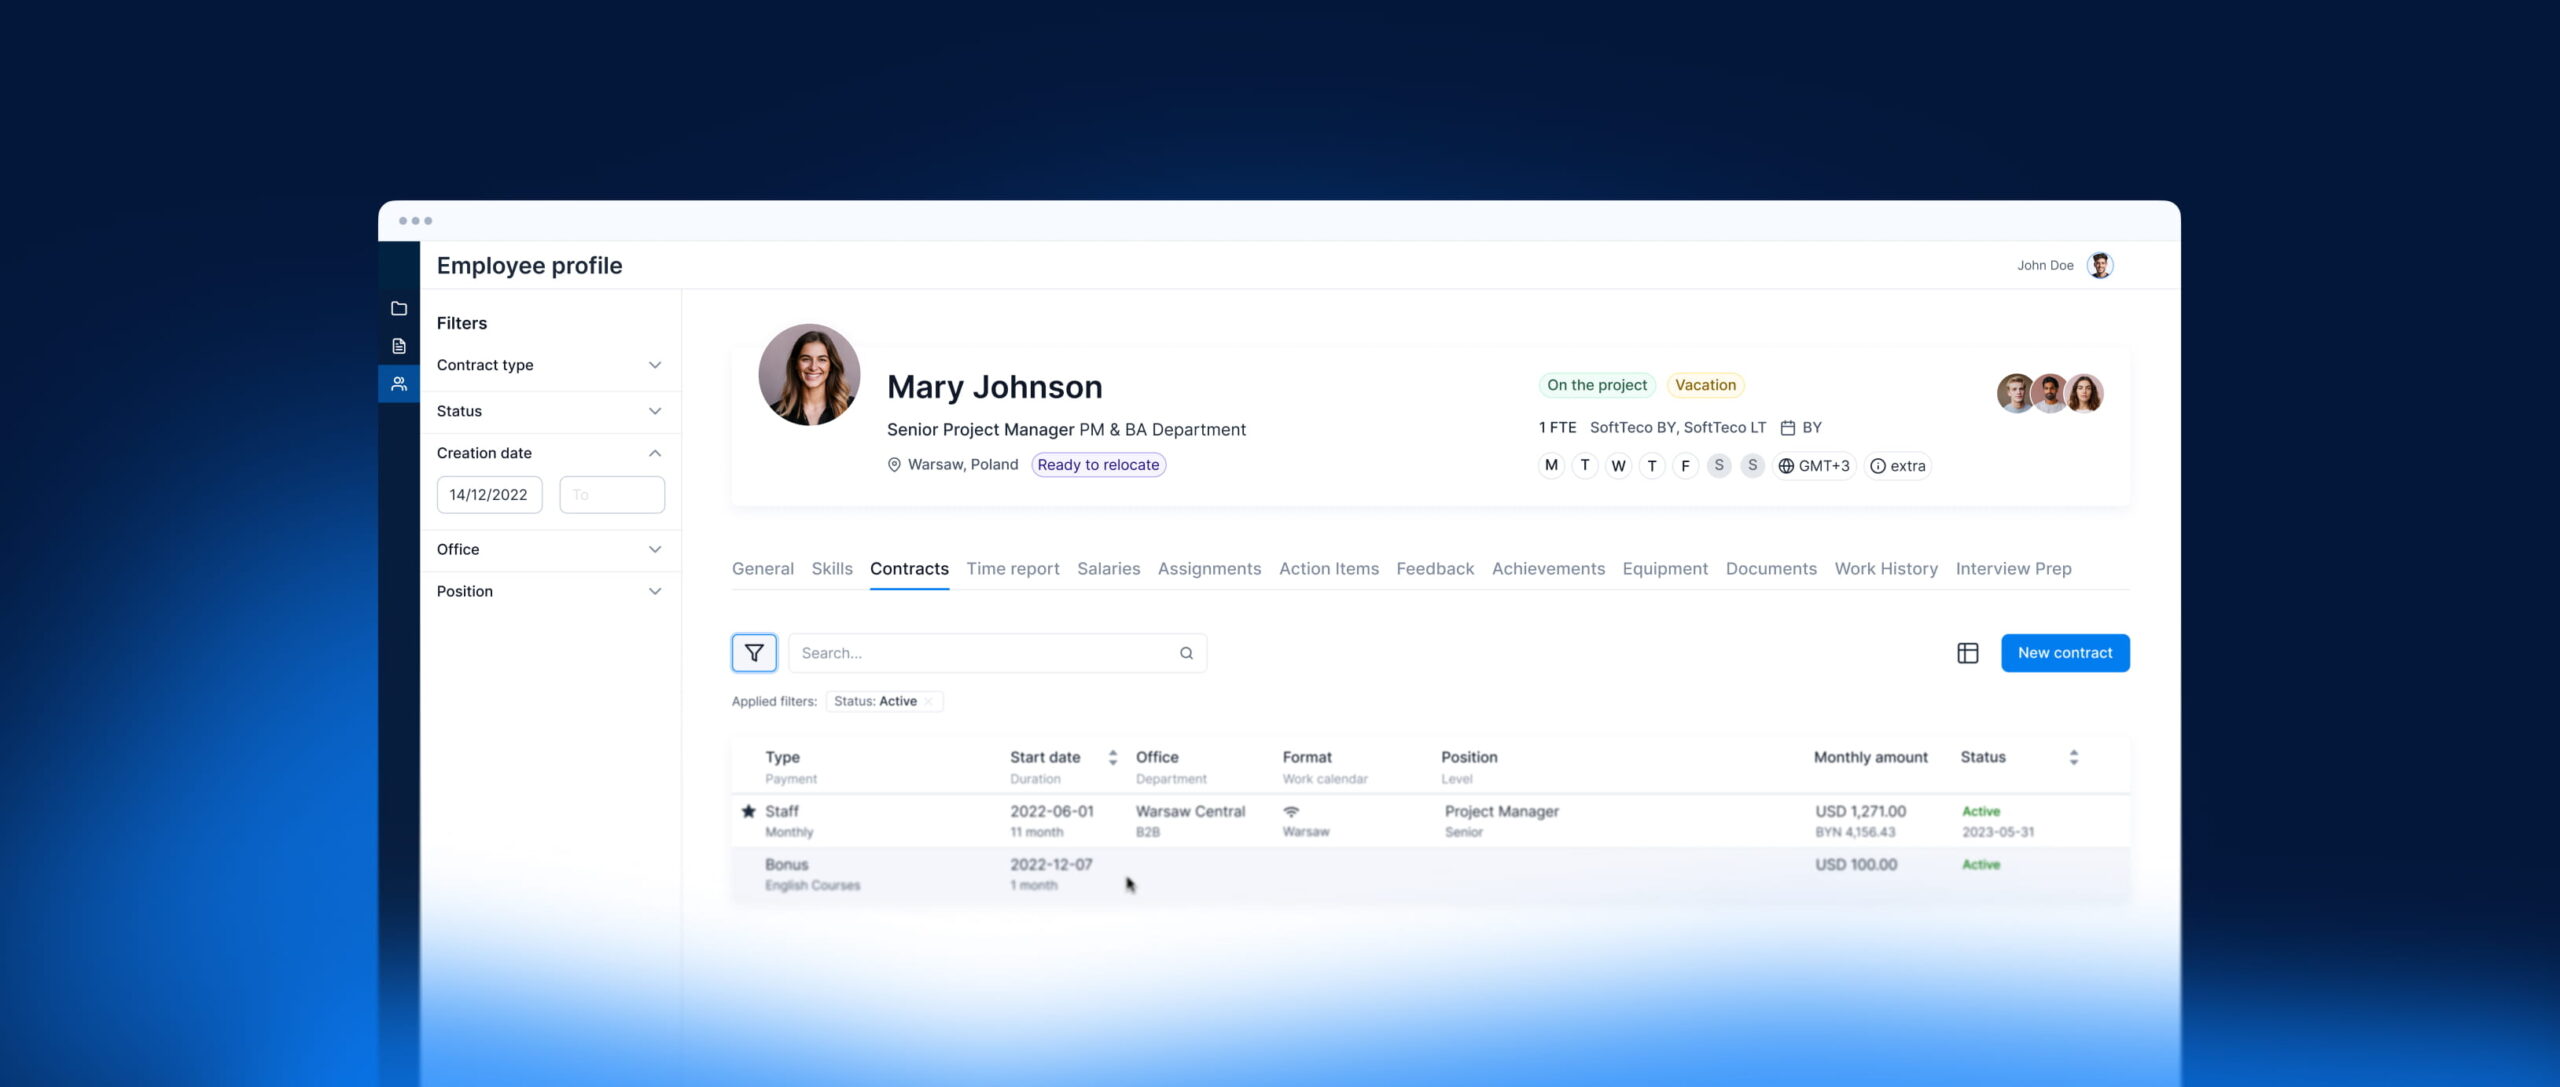The height and width of the screenshot is (1087, 2560).
Task: Click the wifi format icon in Staff row
Action: pos(1291,811)
